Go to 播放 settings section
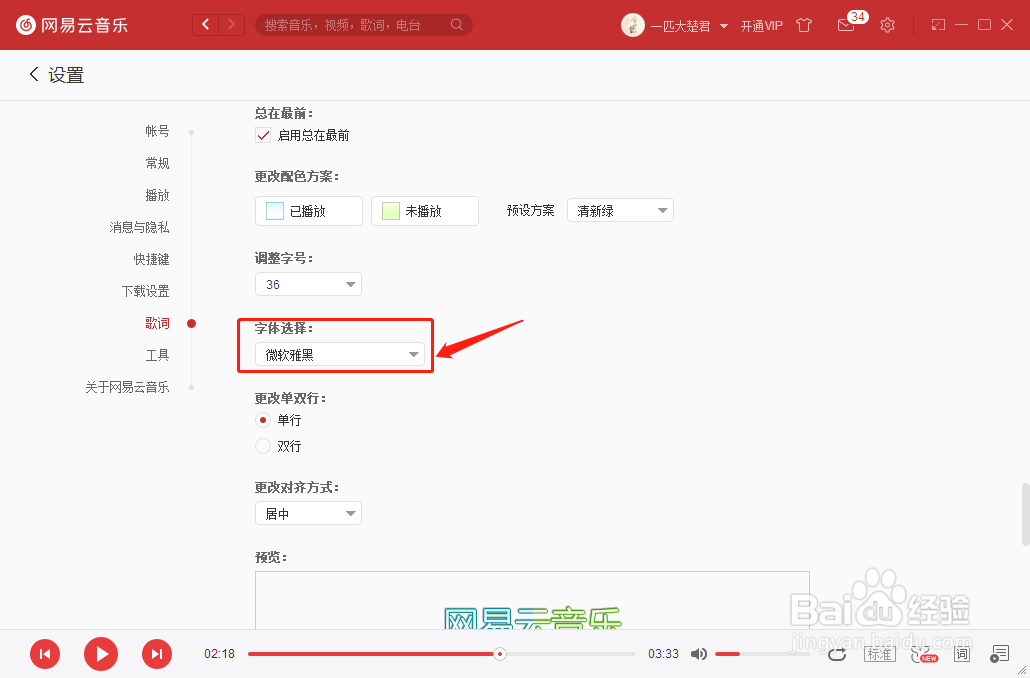 158,195
